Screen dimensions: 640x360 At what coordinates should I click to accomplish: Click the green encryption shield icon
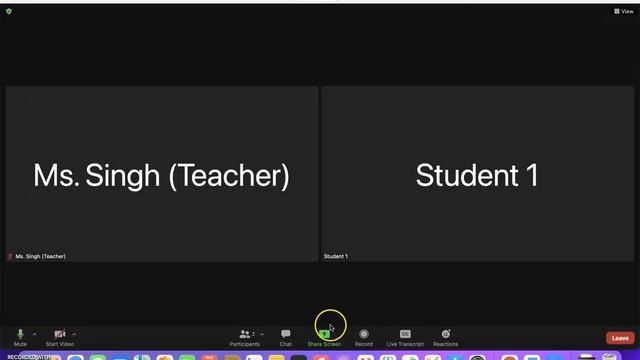(9, 11)
